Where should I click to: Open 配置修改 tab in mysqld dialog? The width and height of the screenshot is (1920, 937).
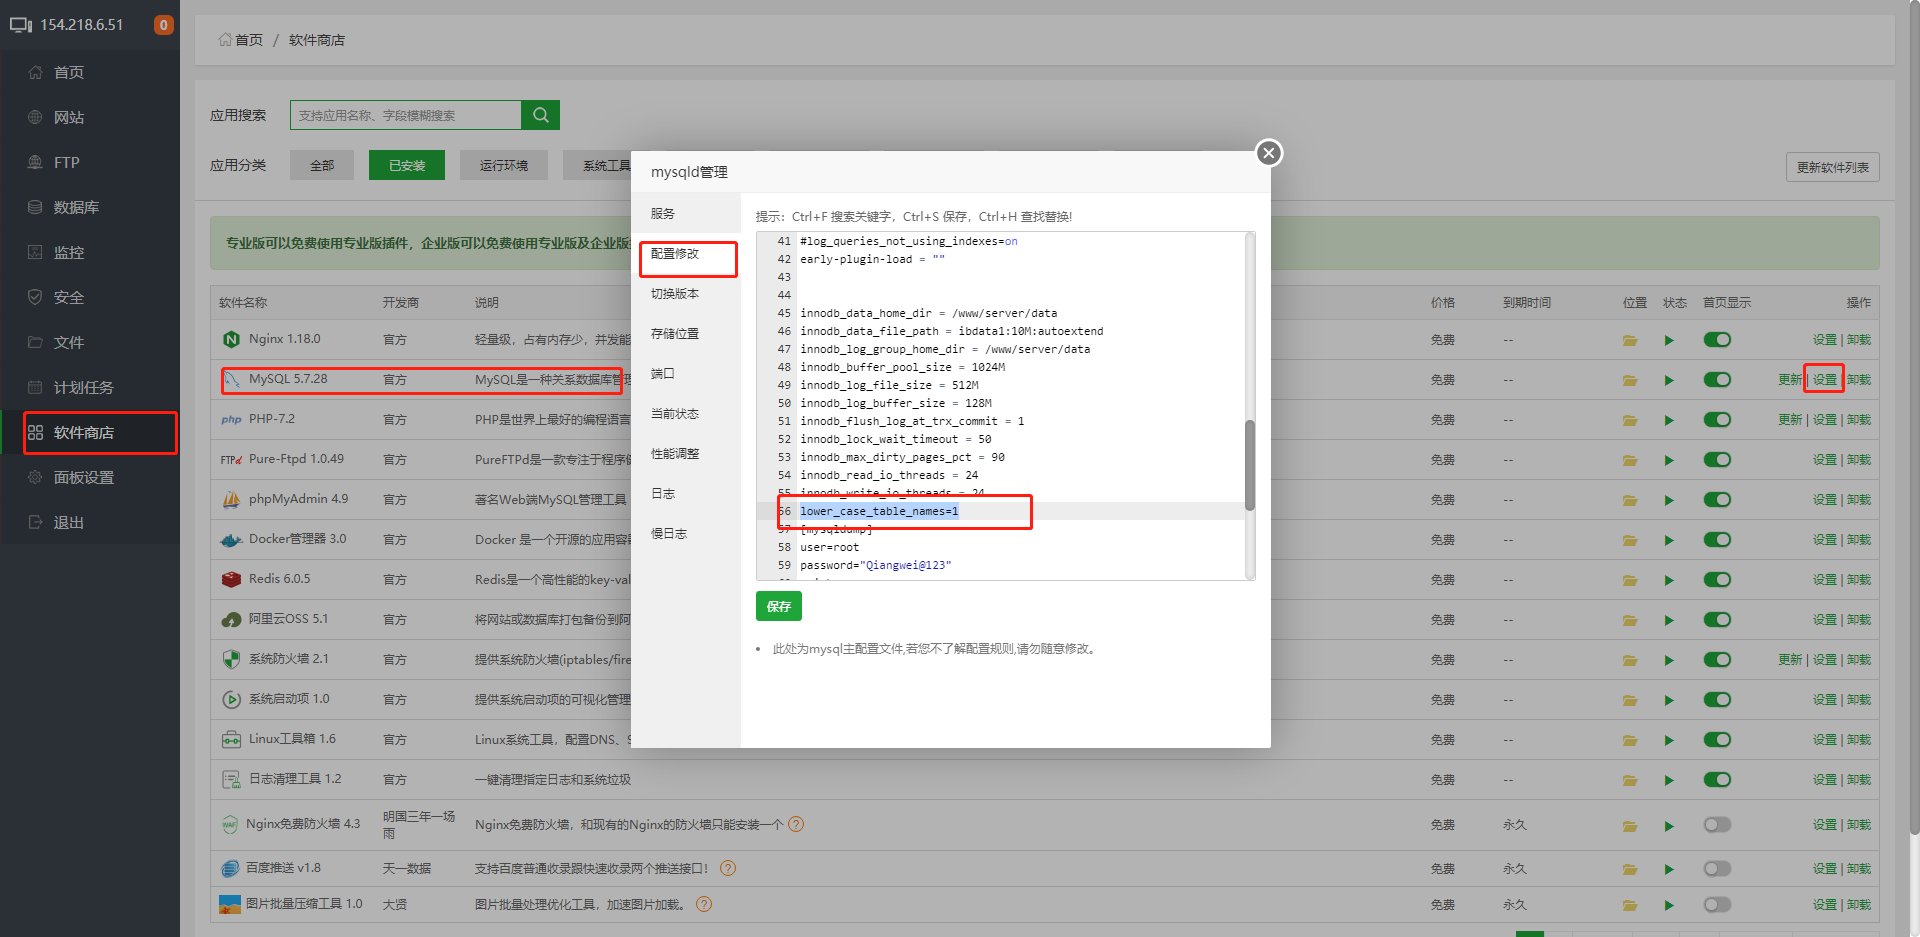687,254
